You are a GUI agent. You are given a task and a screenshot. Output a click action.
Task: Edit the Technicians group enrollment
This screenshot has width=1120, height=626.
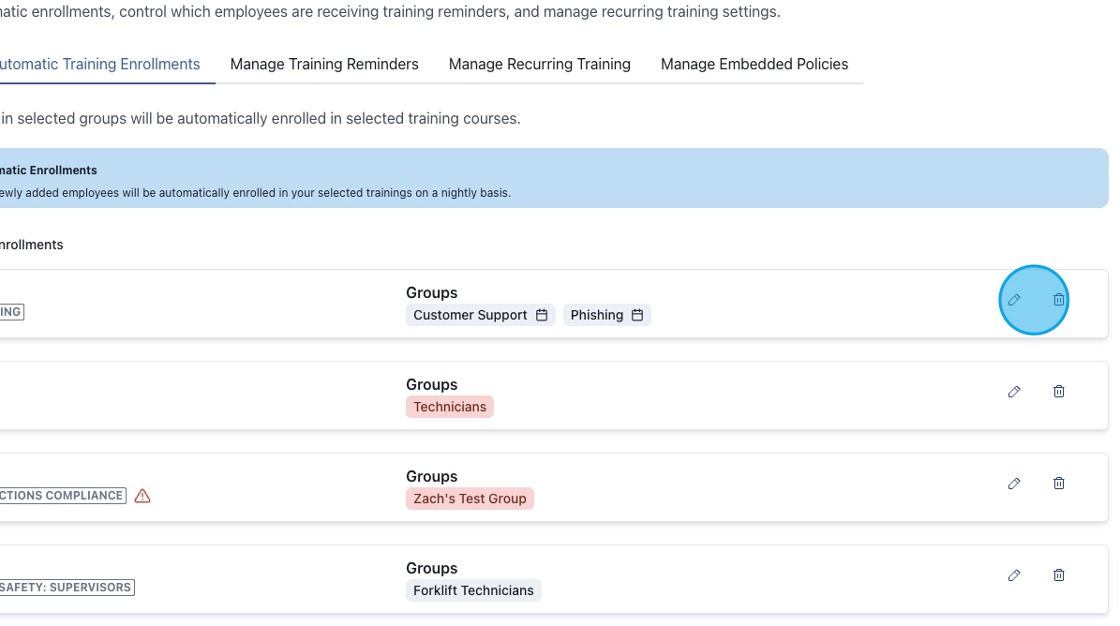[x=1014, y=392]
